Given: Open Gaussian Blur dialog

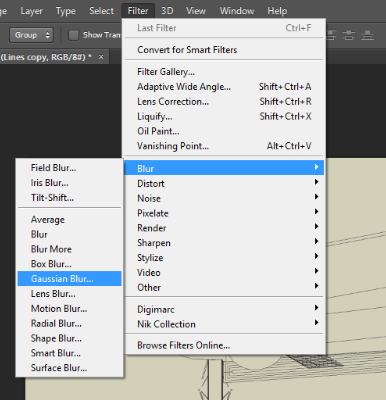Looking at the screenshot, I should [69, 279].
